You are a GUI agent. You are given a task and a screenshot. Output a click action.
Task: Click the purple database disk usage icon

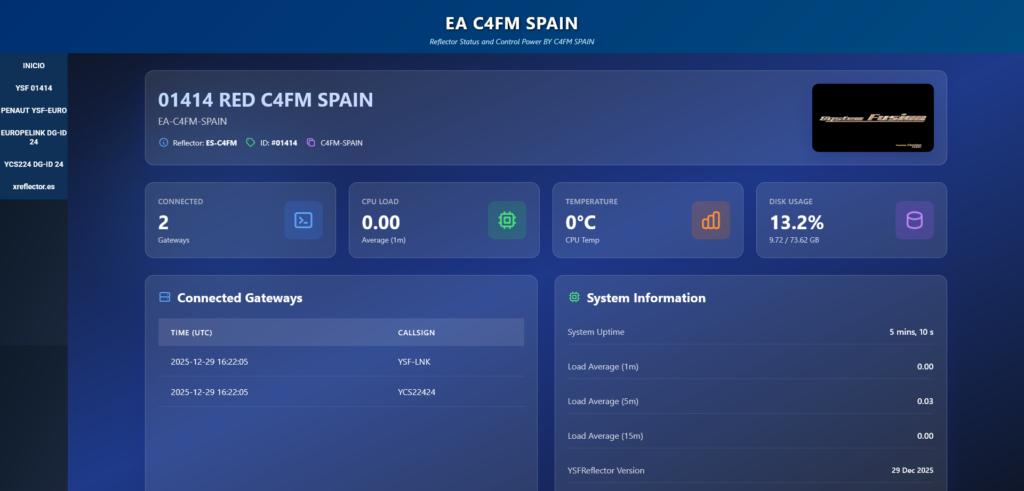coord(914,220)
